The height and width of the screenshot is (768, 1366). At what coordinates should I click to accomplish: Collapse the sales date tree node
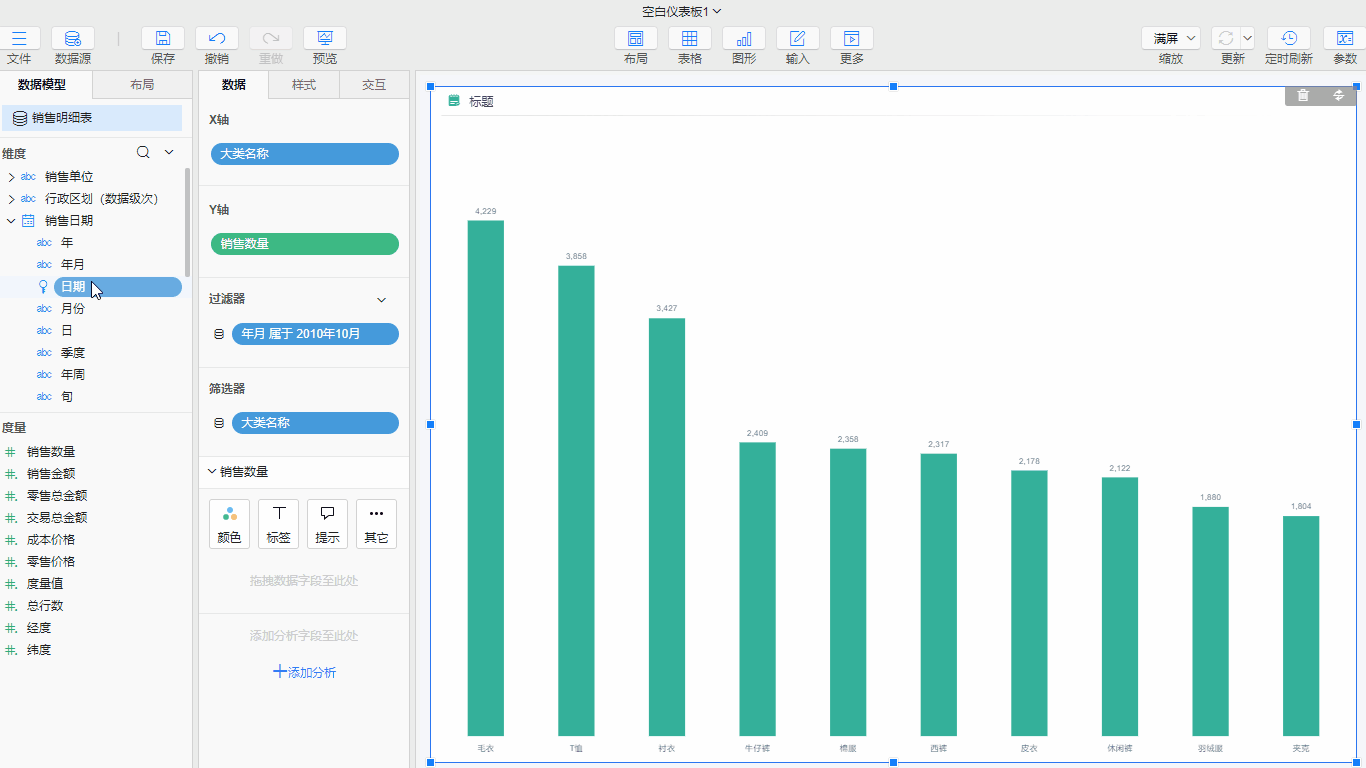point(11,220)
